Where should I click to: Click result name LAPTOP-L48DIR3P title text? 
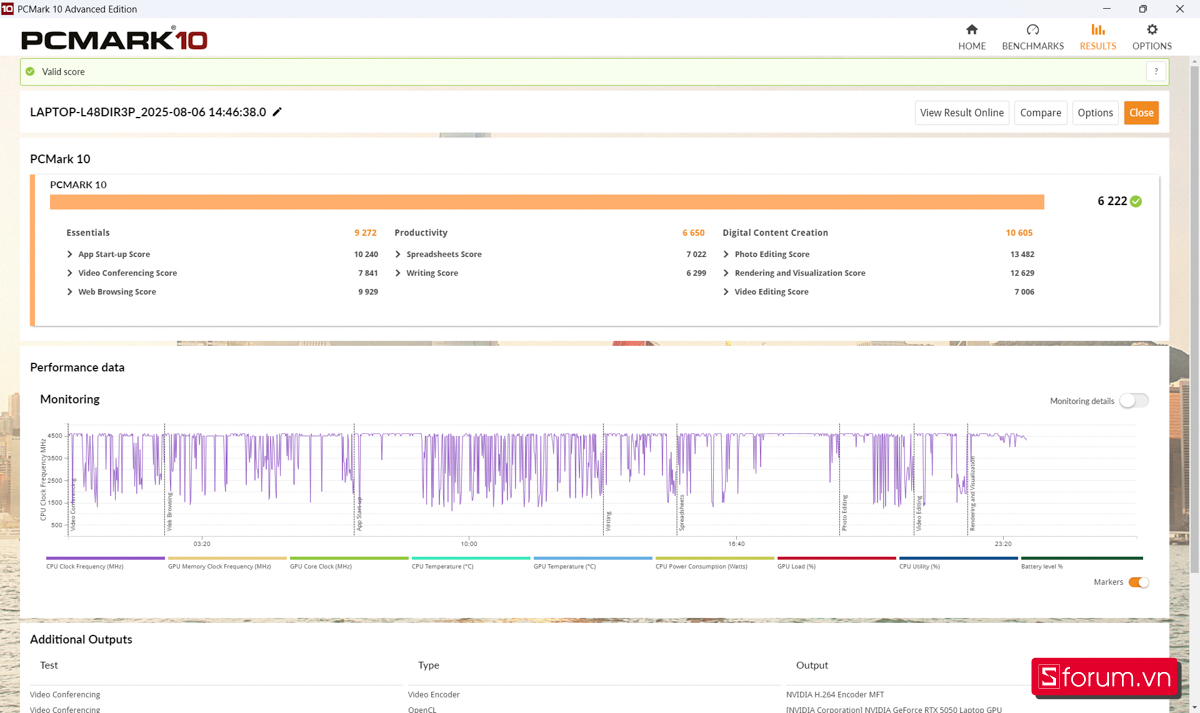click(x=148, y=112)
